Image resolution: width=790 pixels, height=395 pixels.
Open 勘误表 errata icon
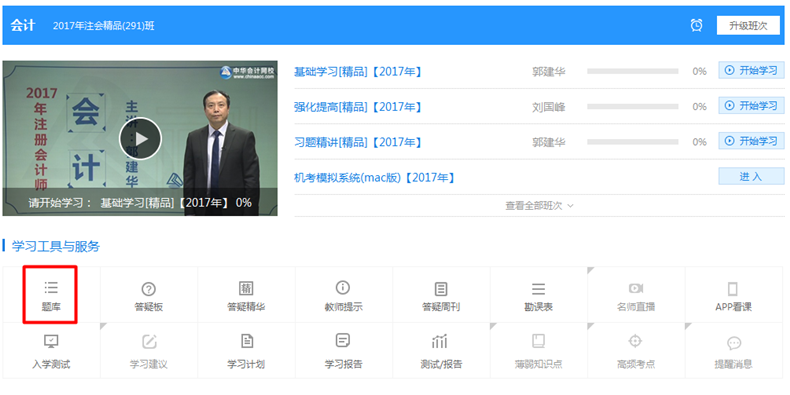point(538,289)
